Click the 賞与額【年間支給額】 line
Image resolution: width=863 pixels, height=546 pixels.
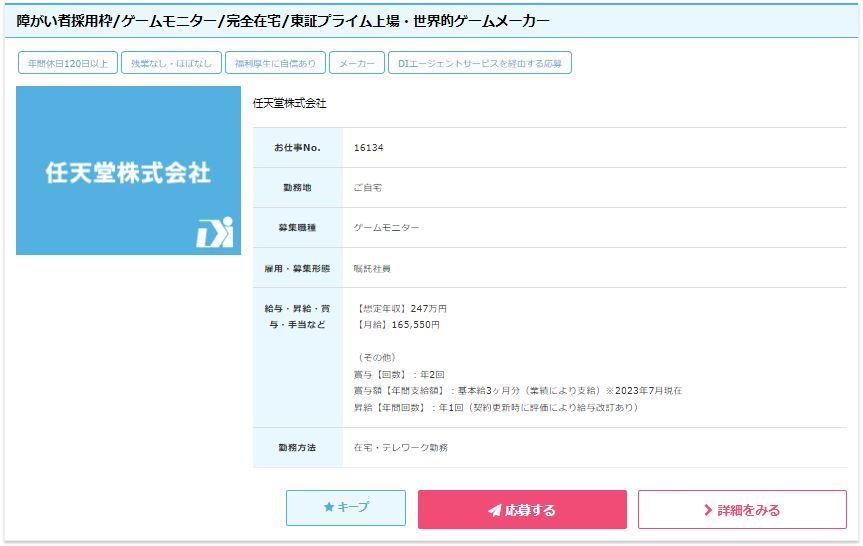pos(518,391)
